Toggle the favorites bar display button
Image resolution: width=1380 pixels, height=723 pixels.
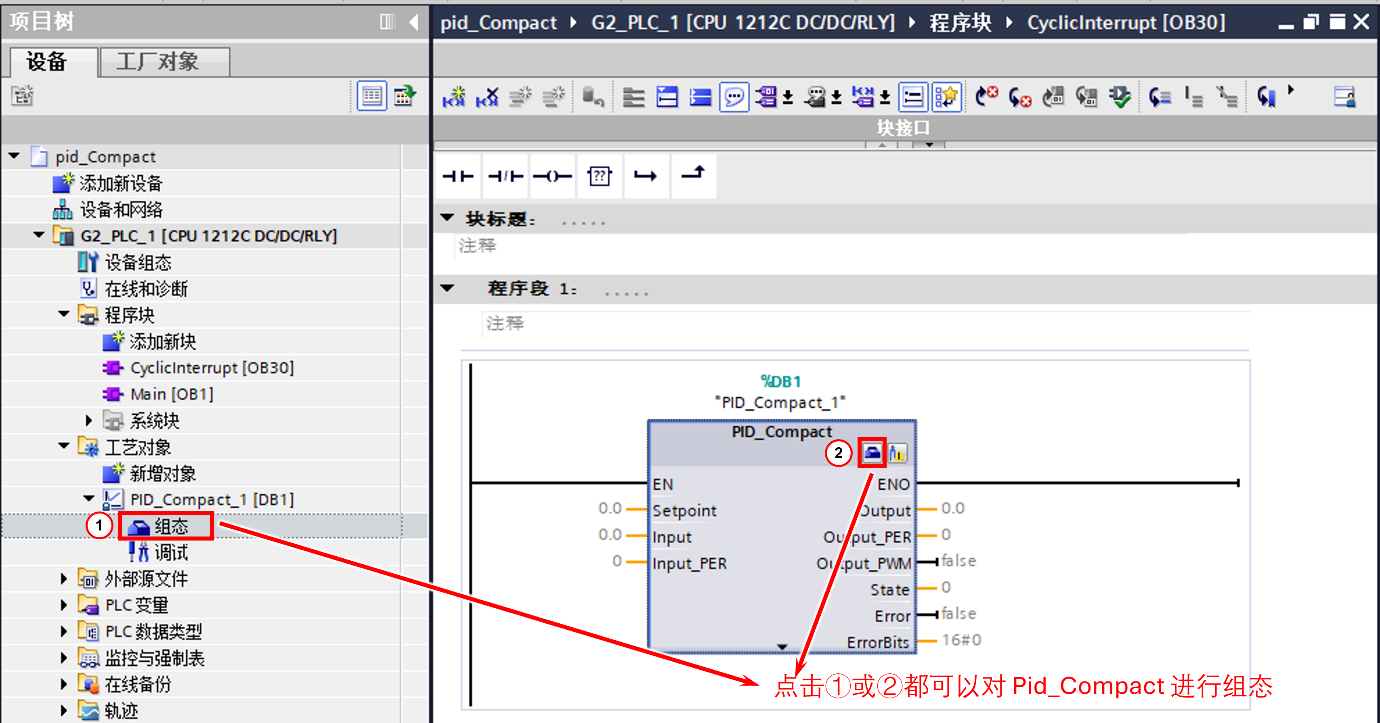tap(946, 97)
